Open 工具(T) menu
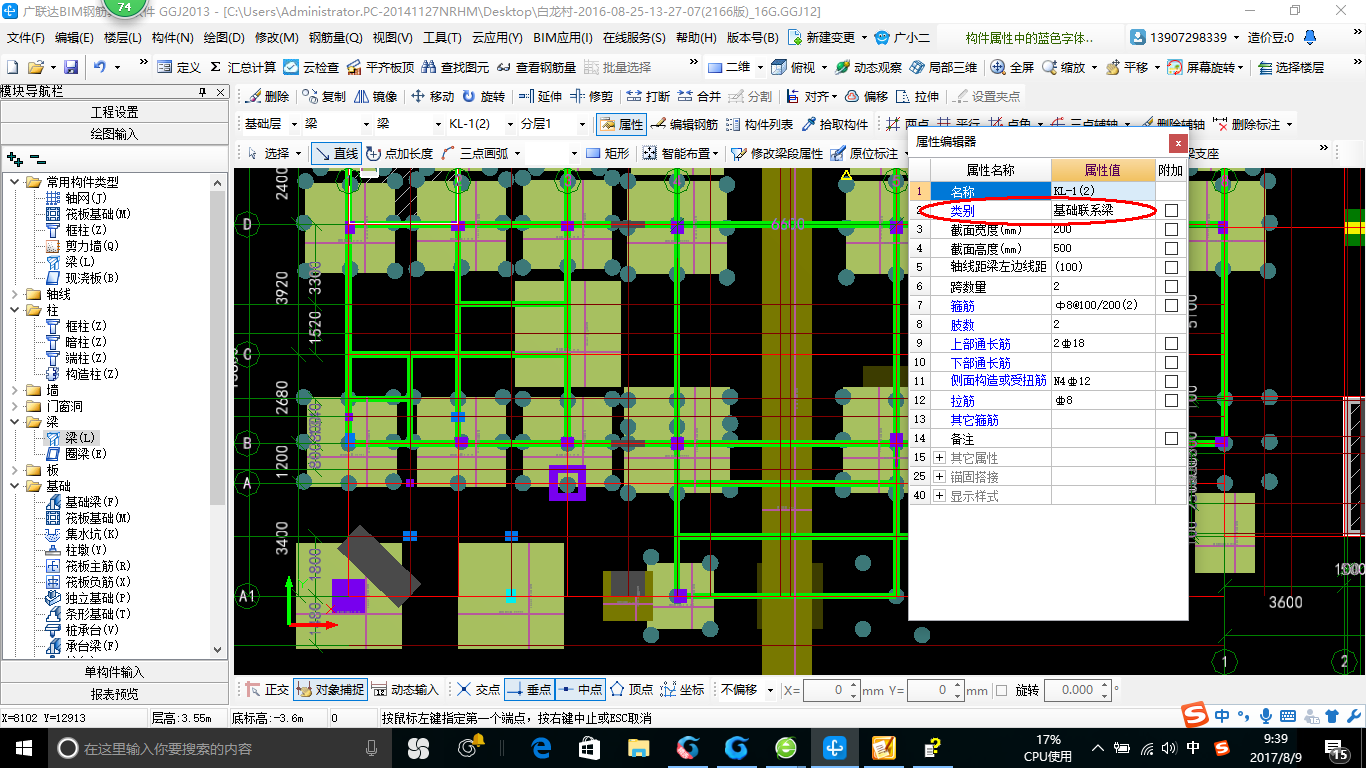The height and width of the screenshot is (768, 1366). (442, 38)
